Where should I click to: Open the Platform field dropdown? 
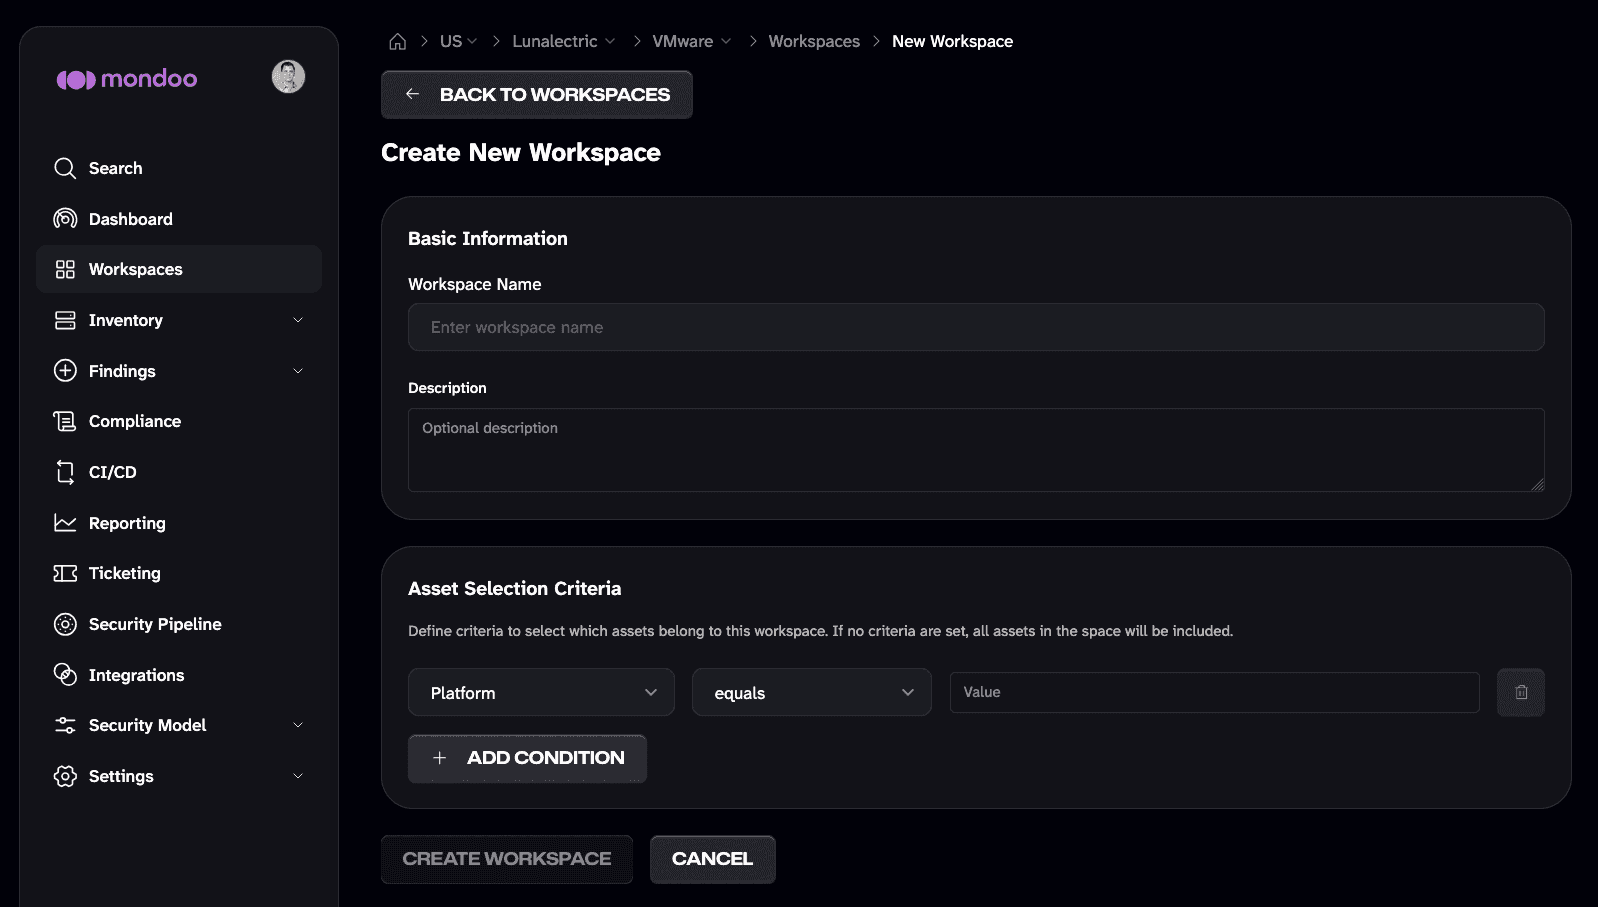541,692
